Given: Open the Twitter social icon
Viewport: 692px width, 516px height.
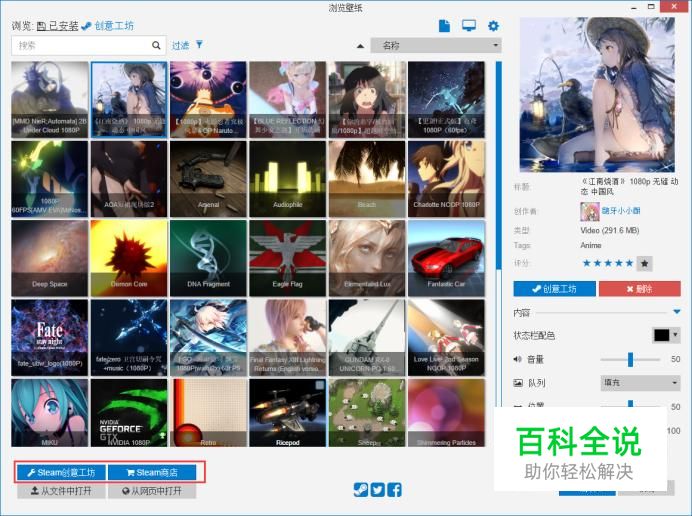Looking at the screenshot, I should (377, 490).
